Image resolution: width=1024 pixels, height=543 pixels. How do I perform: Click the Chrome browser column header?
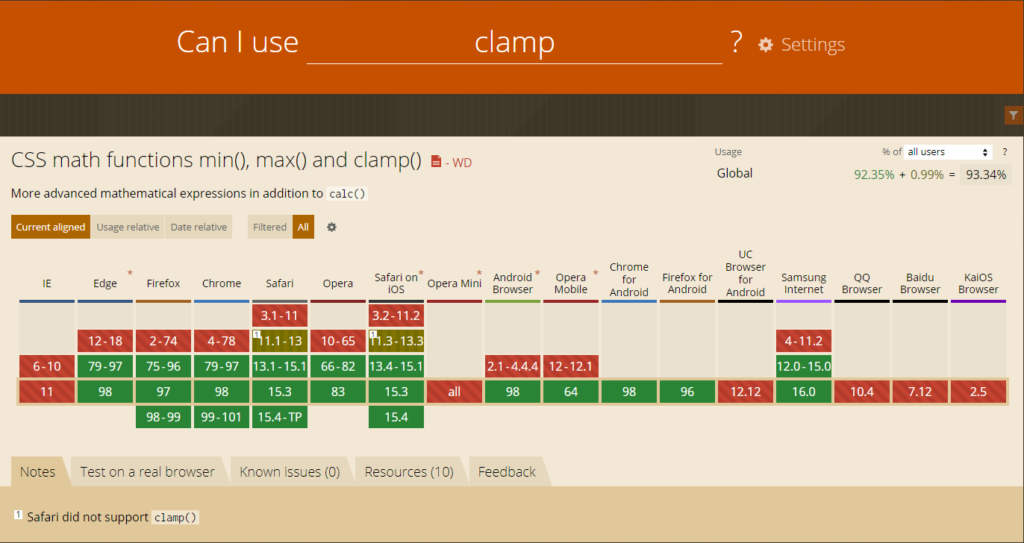221,284
